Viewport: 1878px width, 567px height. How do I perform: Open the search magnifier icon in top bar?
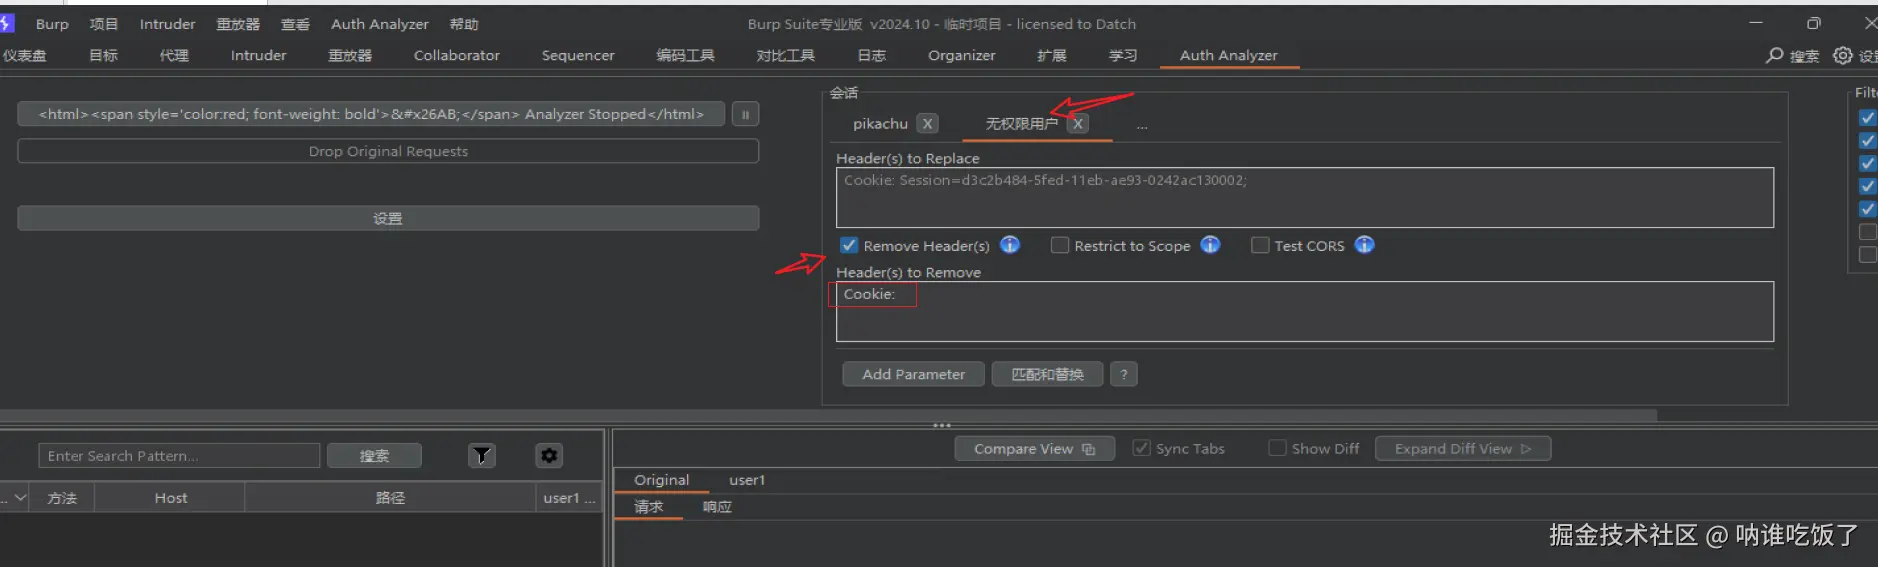pyautogui.click(x=1774, y=55)
